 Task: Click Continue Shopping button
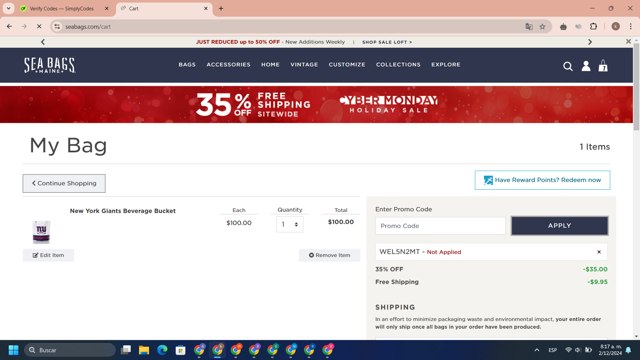click(64, 183)
